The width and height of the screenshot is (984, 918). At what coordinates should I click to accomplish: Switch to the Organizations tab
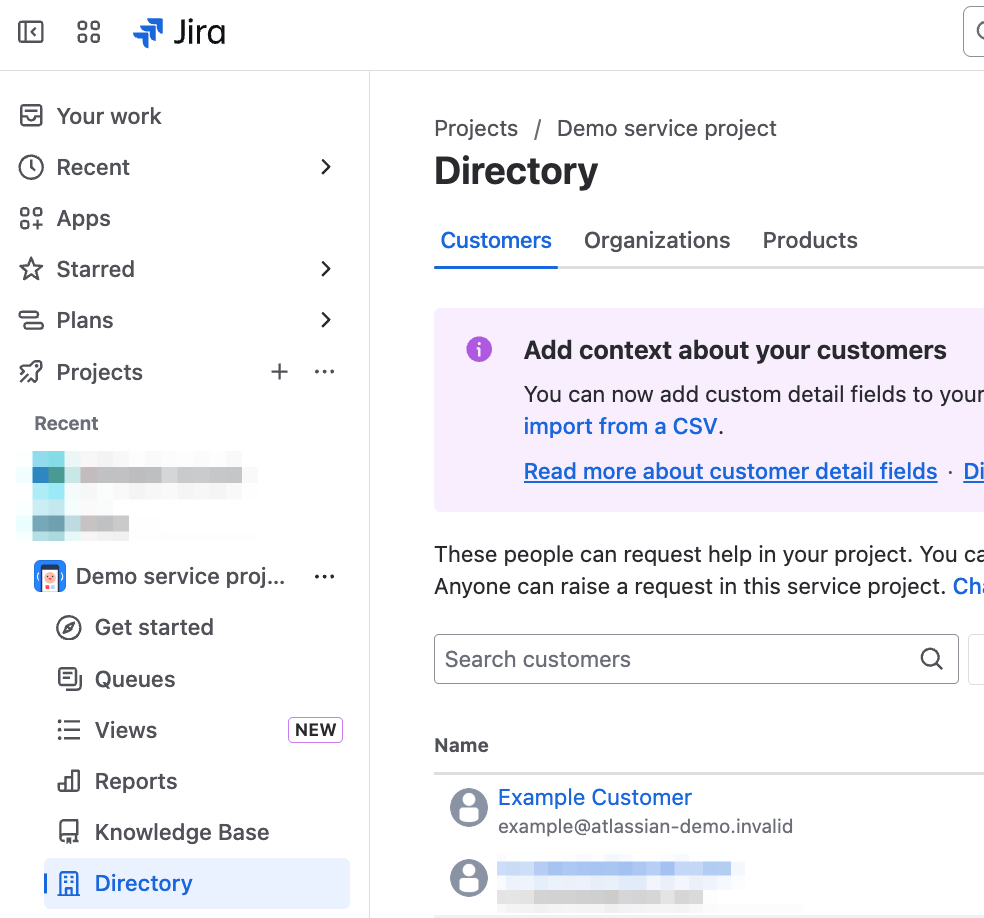657,240
